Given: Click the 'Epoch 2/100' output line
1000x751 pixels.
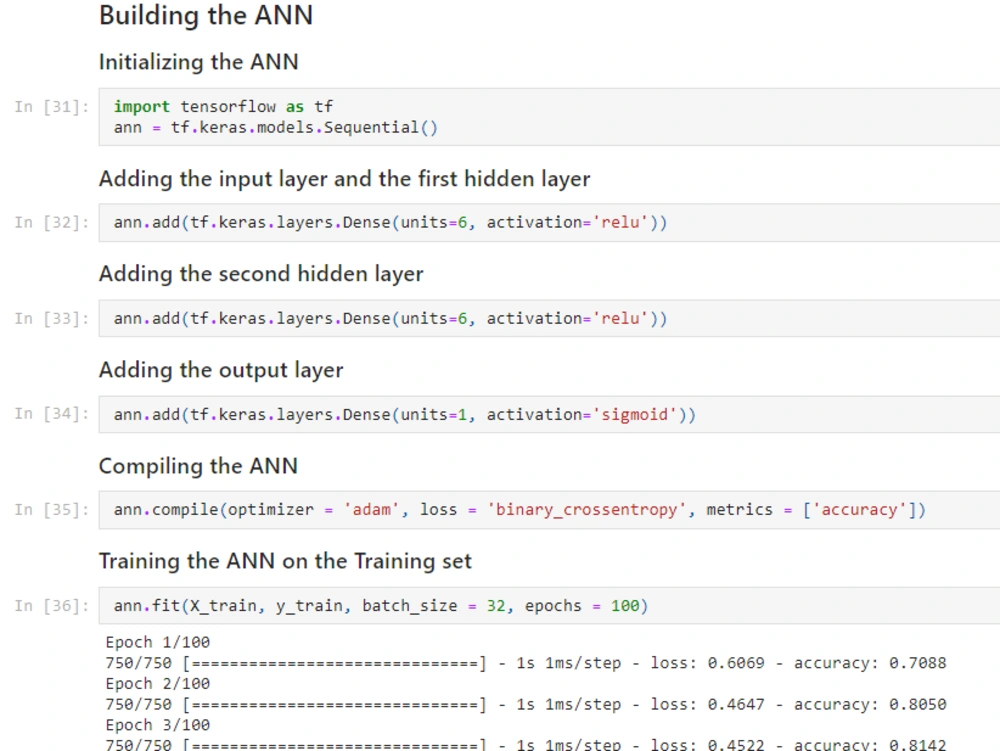Looking at the screenshot, I should [x=158, y=683].
